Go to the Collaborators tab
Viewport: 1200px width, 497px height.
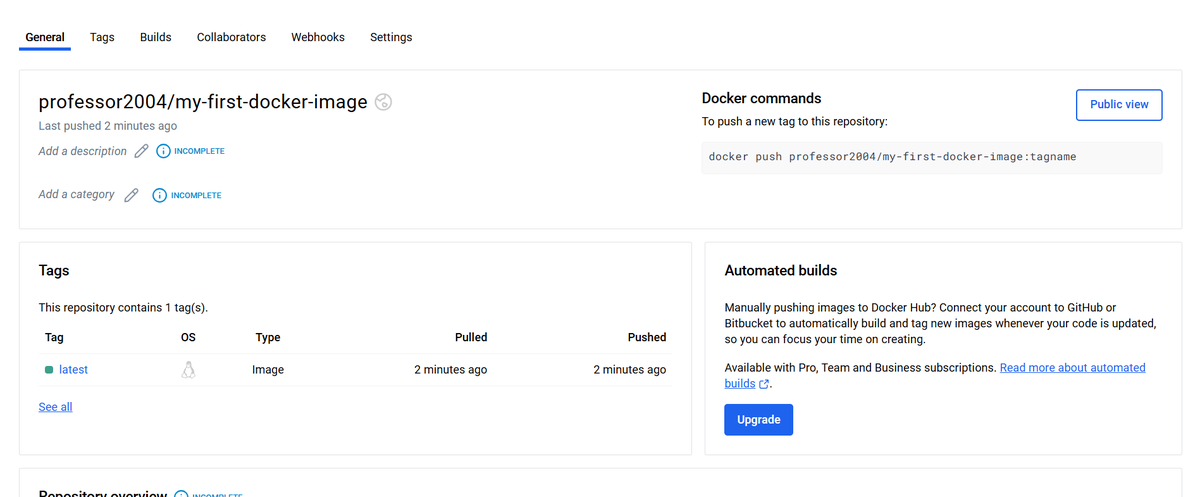pos(231,37)
